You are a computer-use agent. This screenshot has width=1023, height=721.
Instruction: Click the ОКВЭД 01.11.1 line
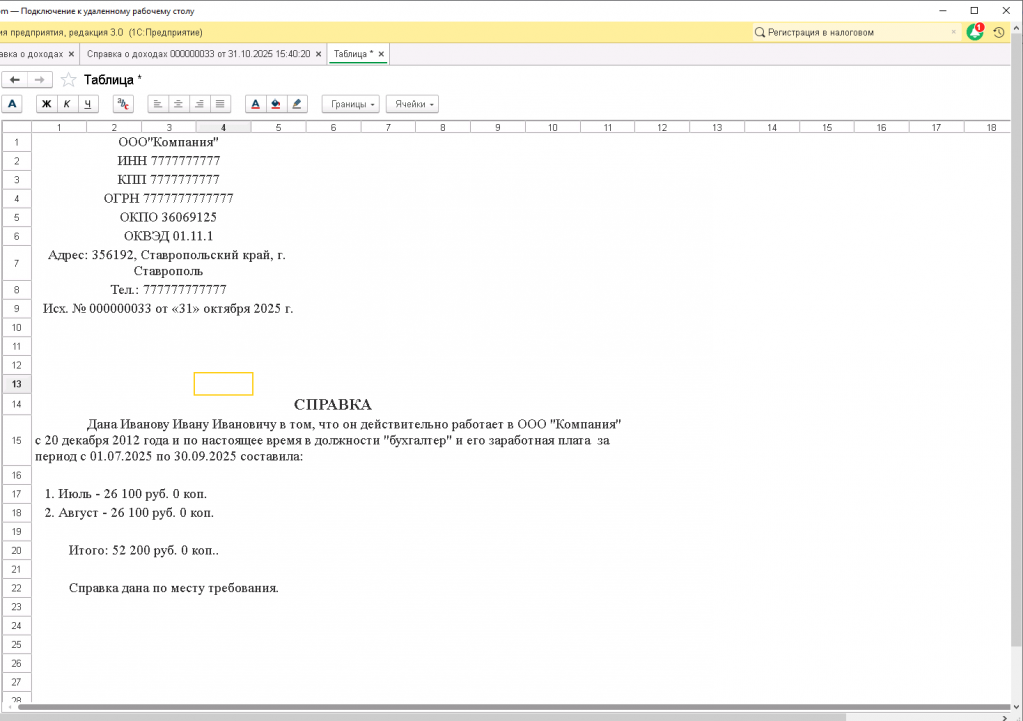click(168, 236)
